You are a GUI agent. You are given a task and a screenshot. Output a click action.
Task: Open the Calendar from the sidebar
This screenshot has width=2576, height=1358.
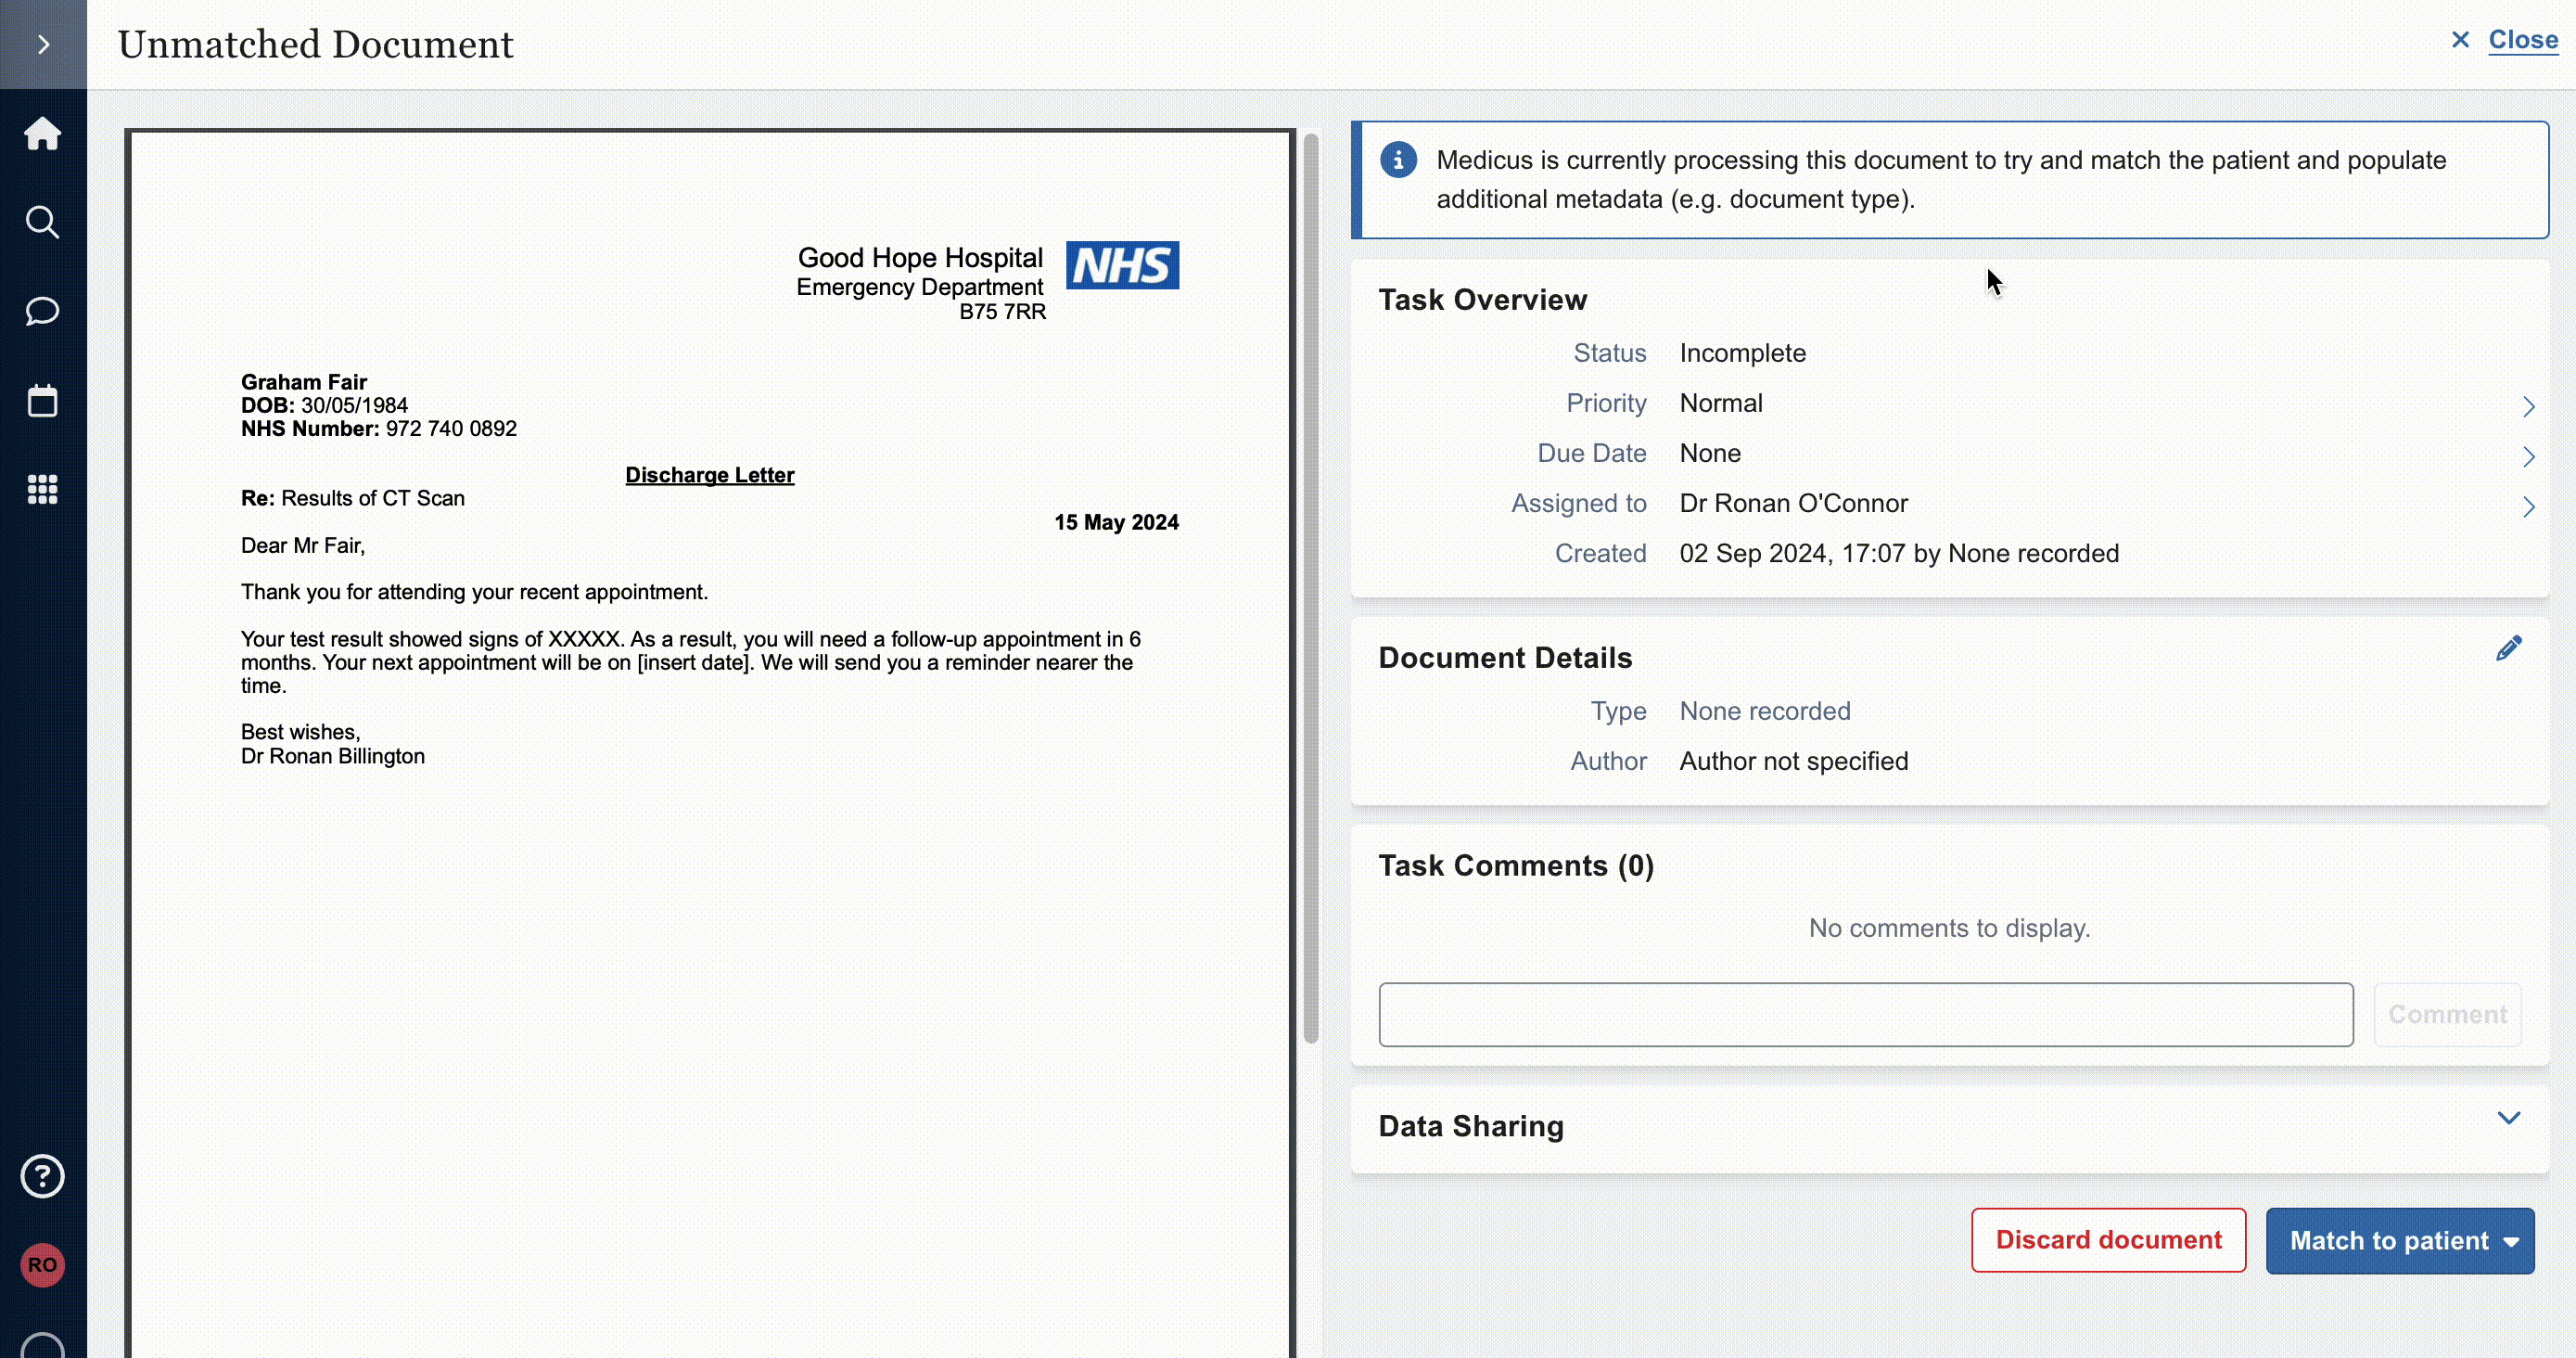(x=43, y=400)
